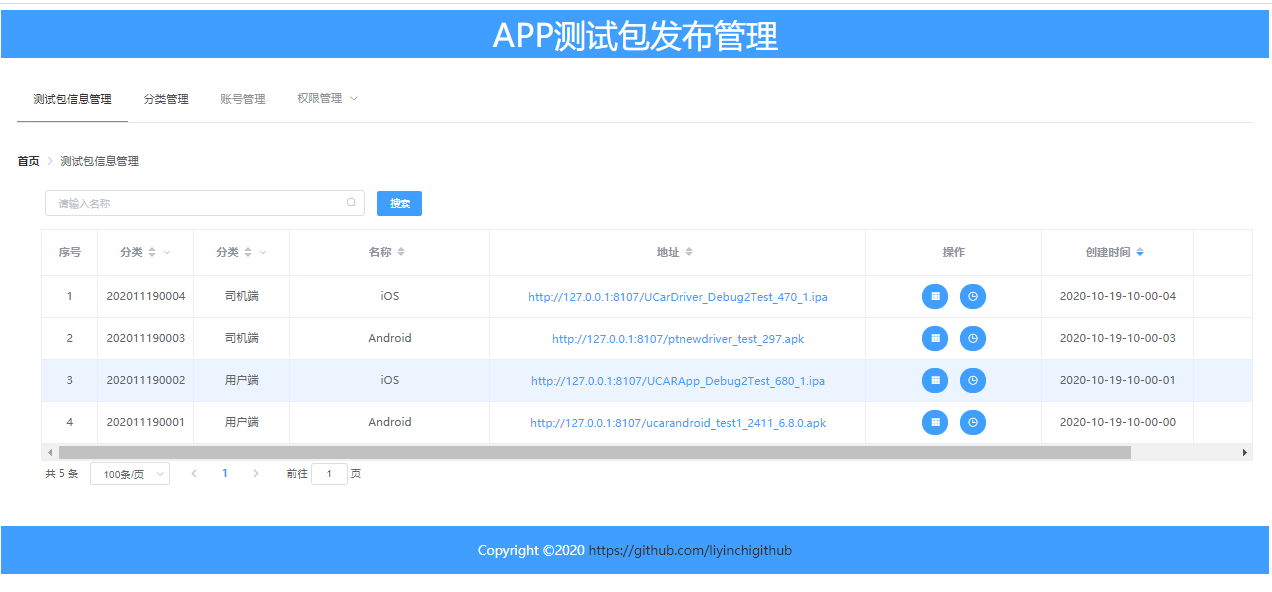Click the clock icon for the UCARApp iOS row
The height and width of the screenshot is (592, 1272).
click(973, 380)
